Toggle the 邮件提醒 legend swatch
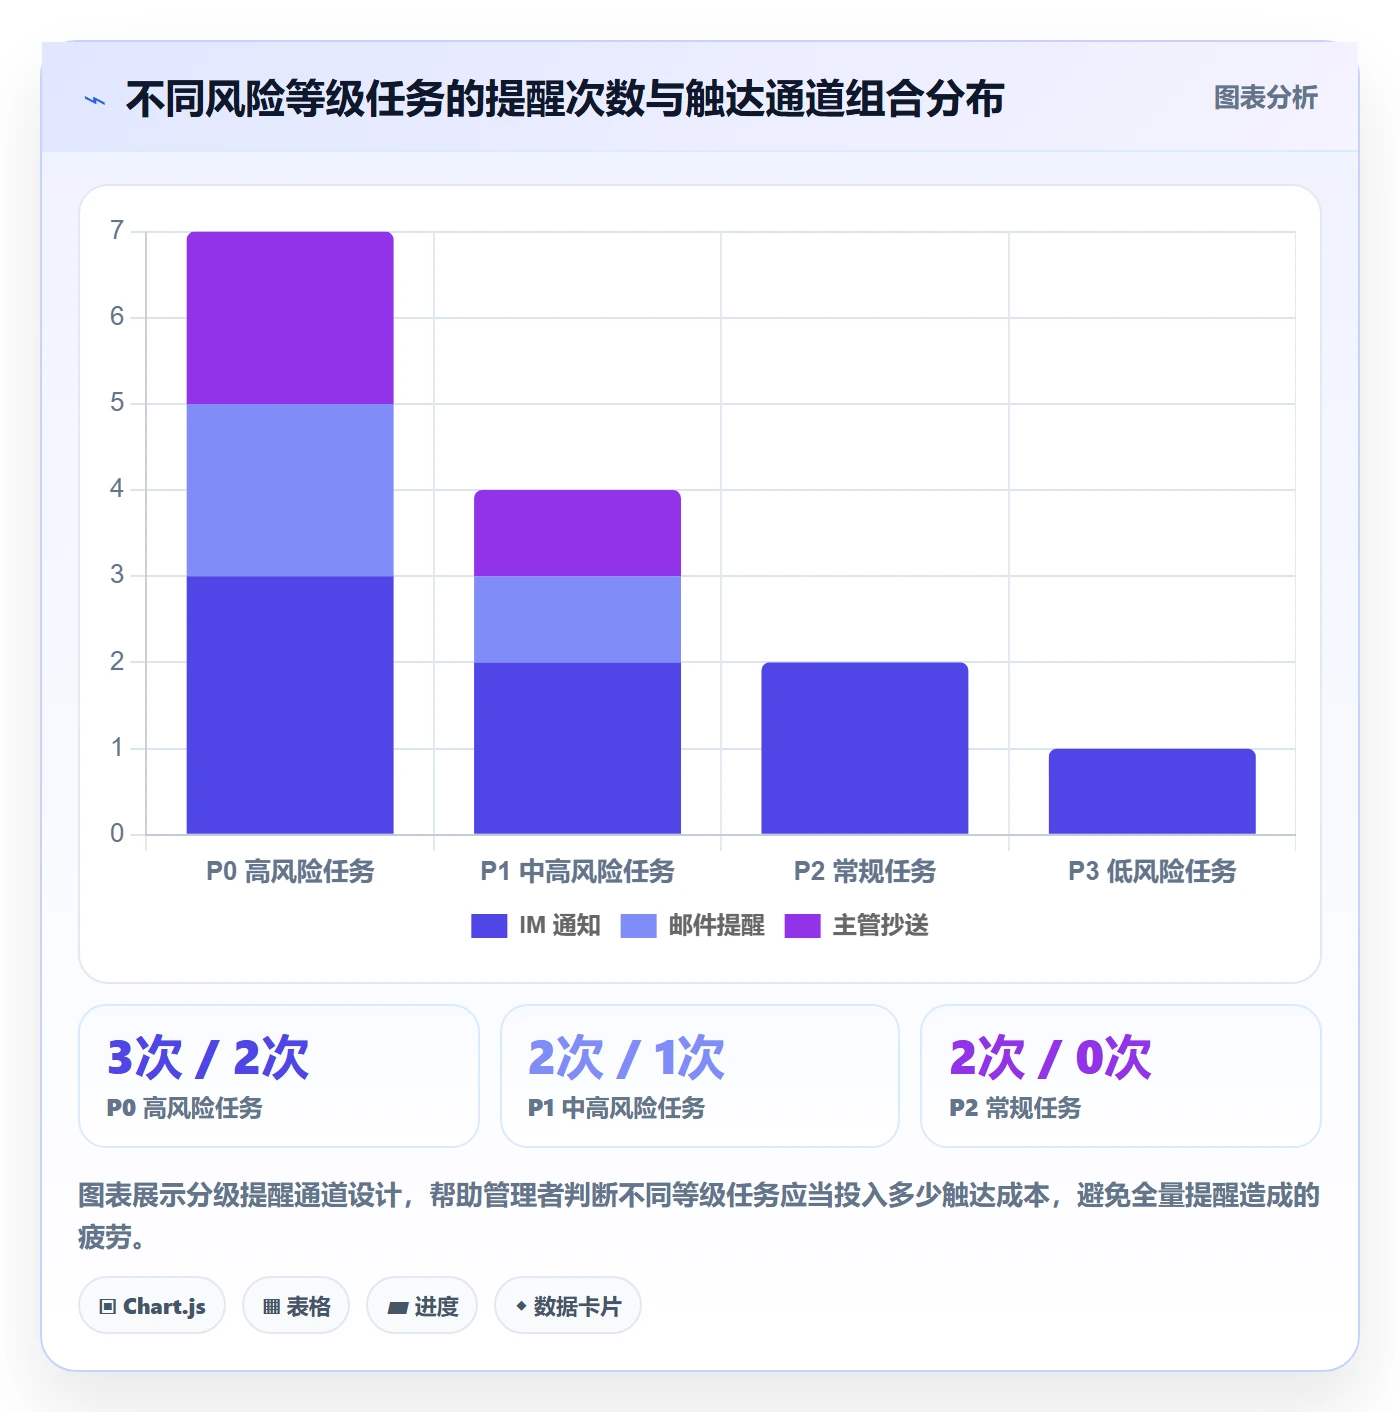 638,926
